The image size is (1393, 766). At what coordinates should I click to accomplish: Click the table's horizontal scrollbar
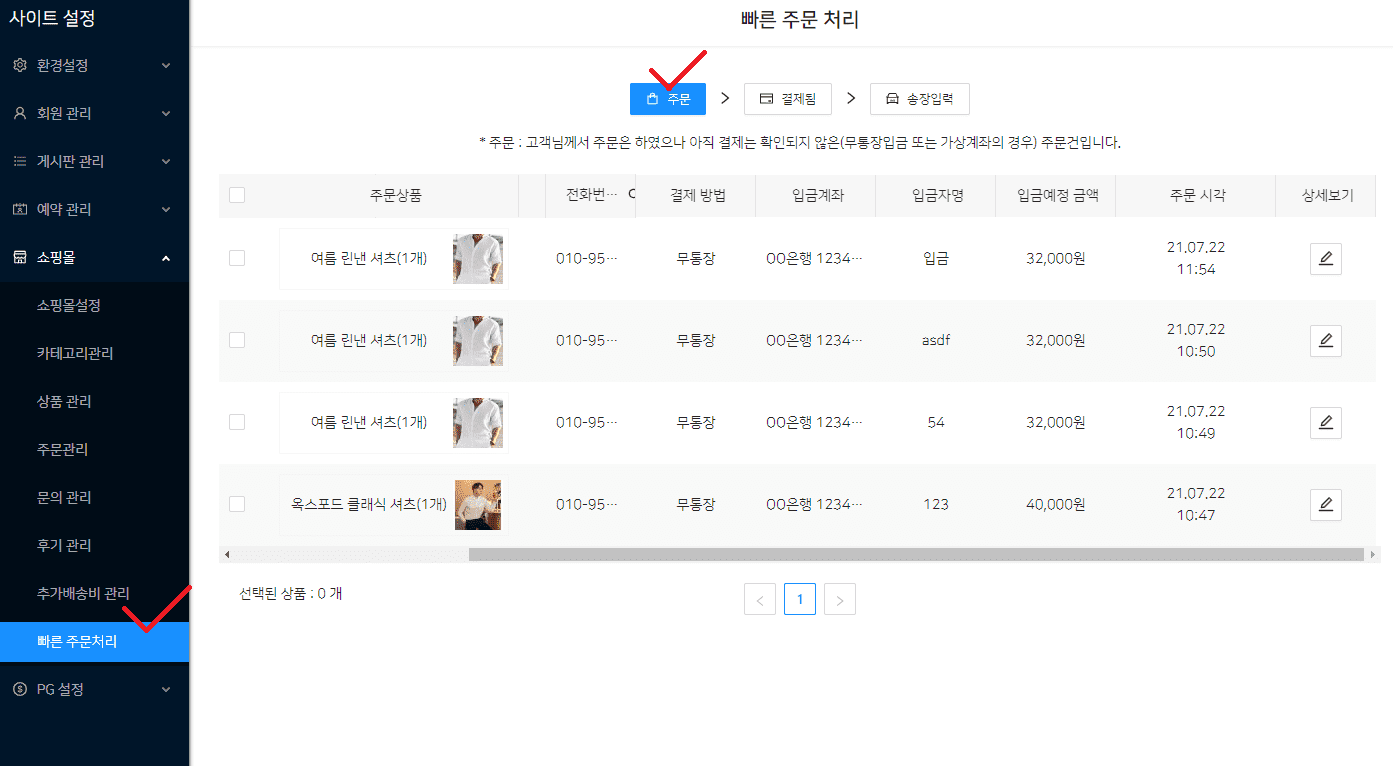915,554
